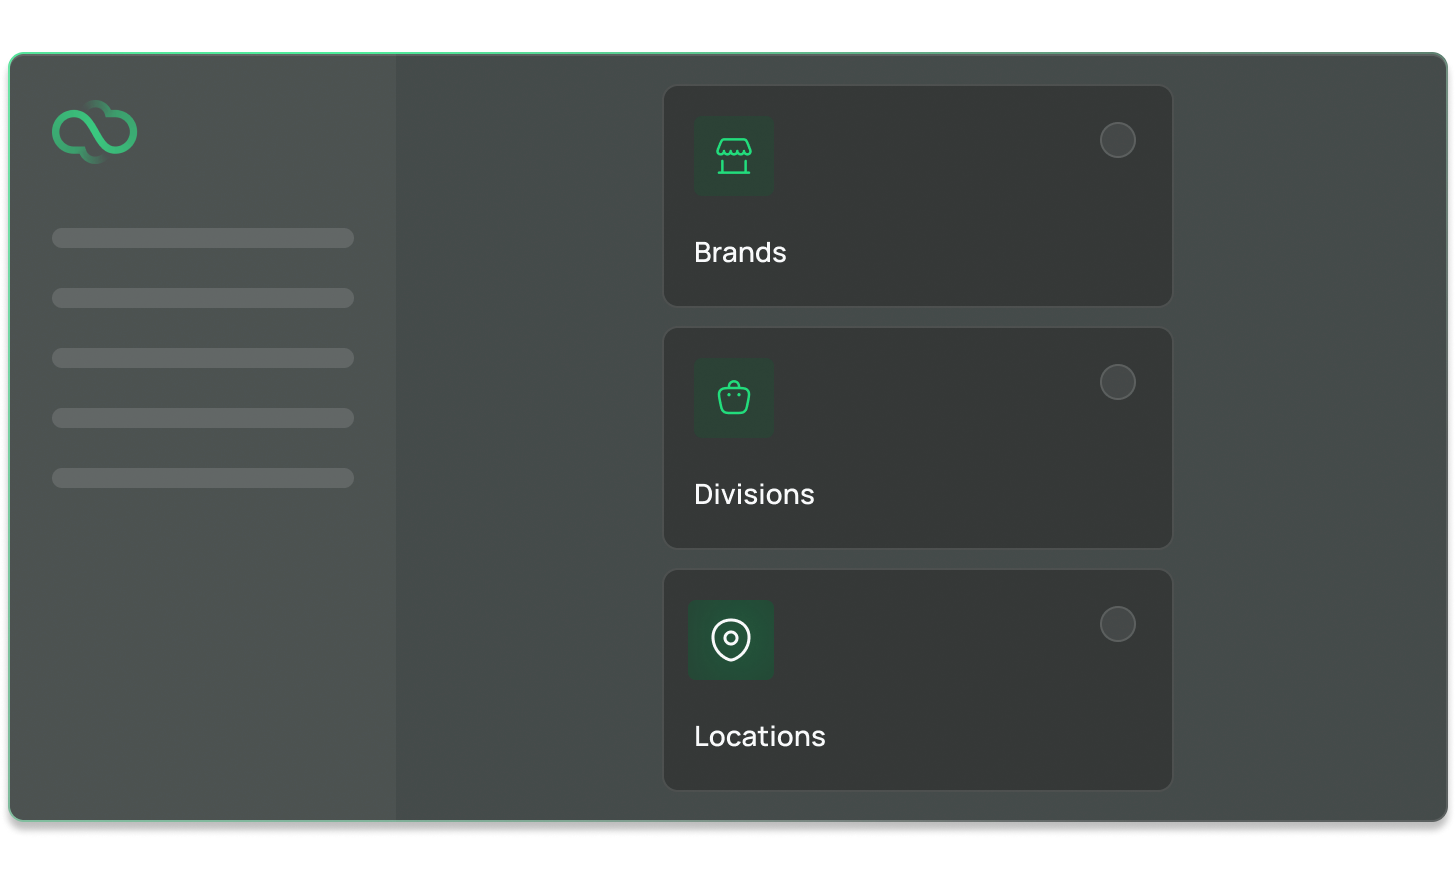Click blank main panel area right of cards
1456x892 pixels.
1310,440
